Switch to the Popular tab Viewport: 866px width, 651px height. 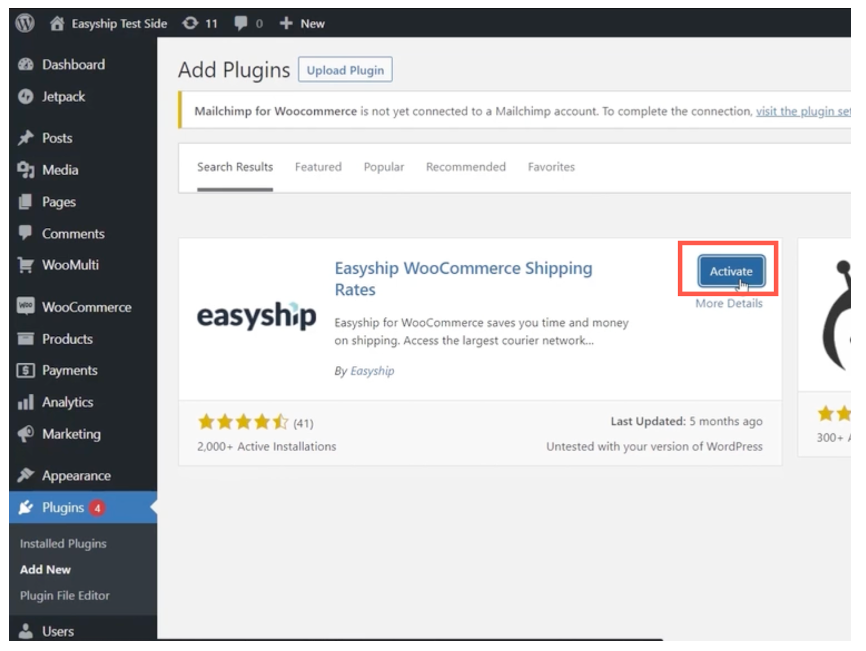coord(384,167)
